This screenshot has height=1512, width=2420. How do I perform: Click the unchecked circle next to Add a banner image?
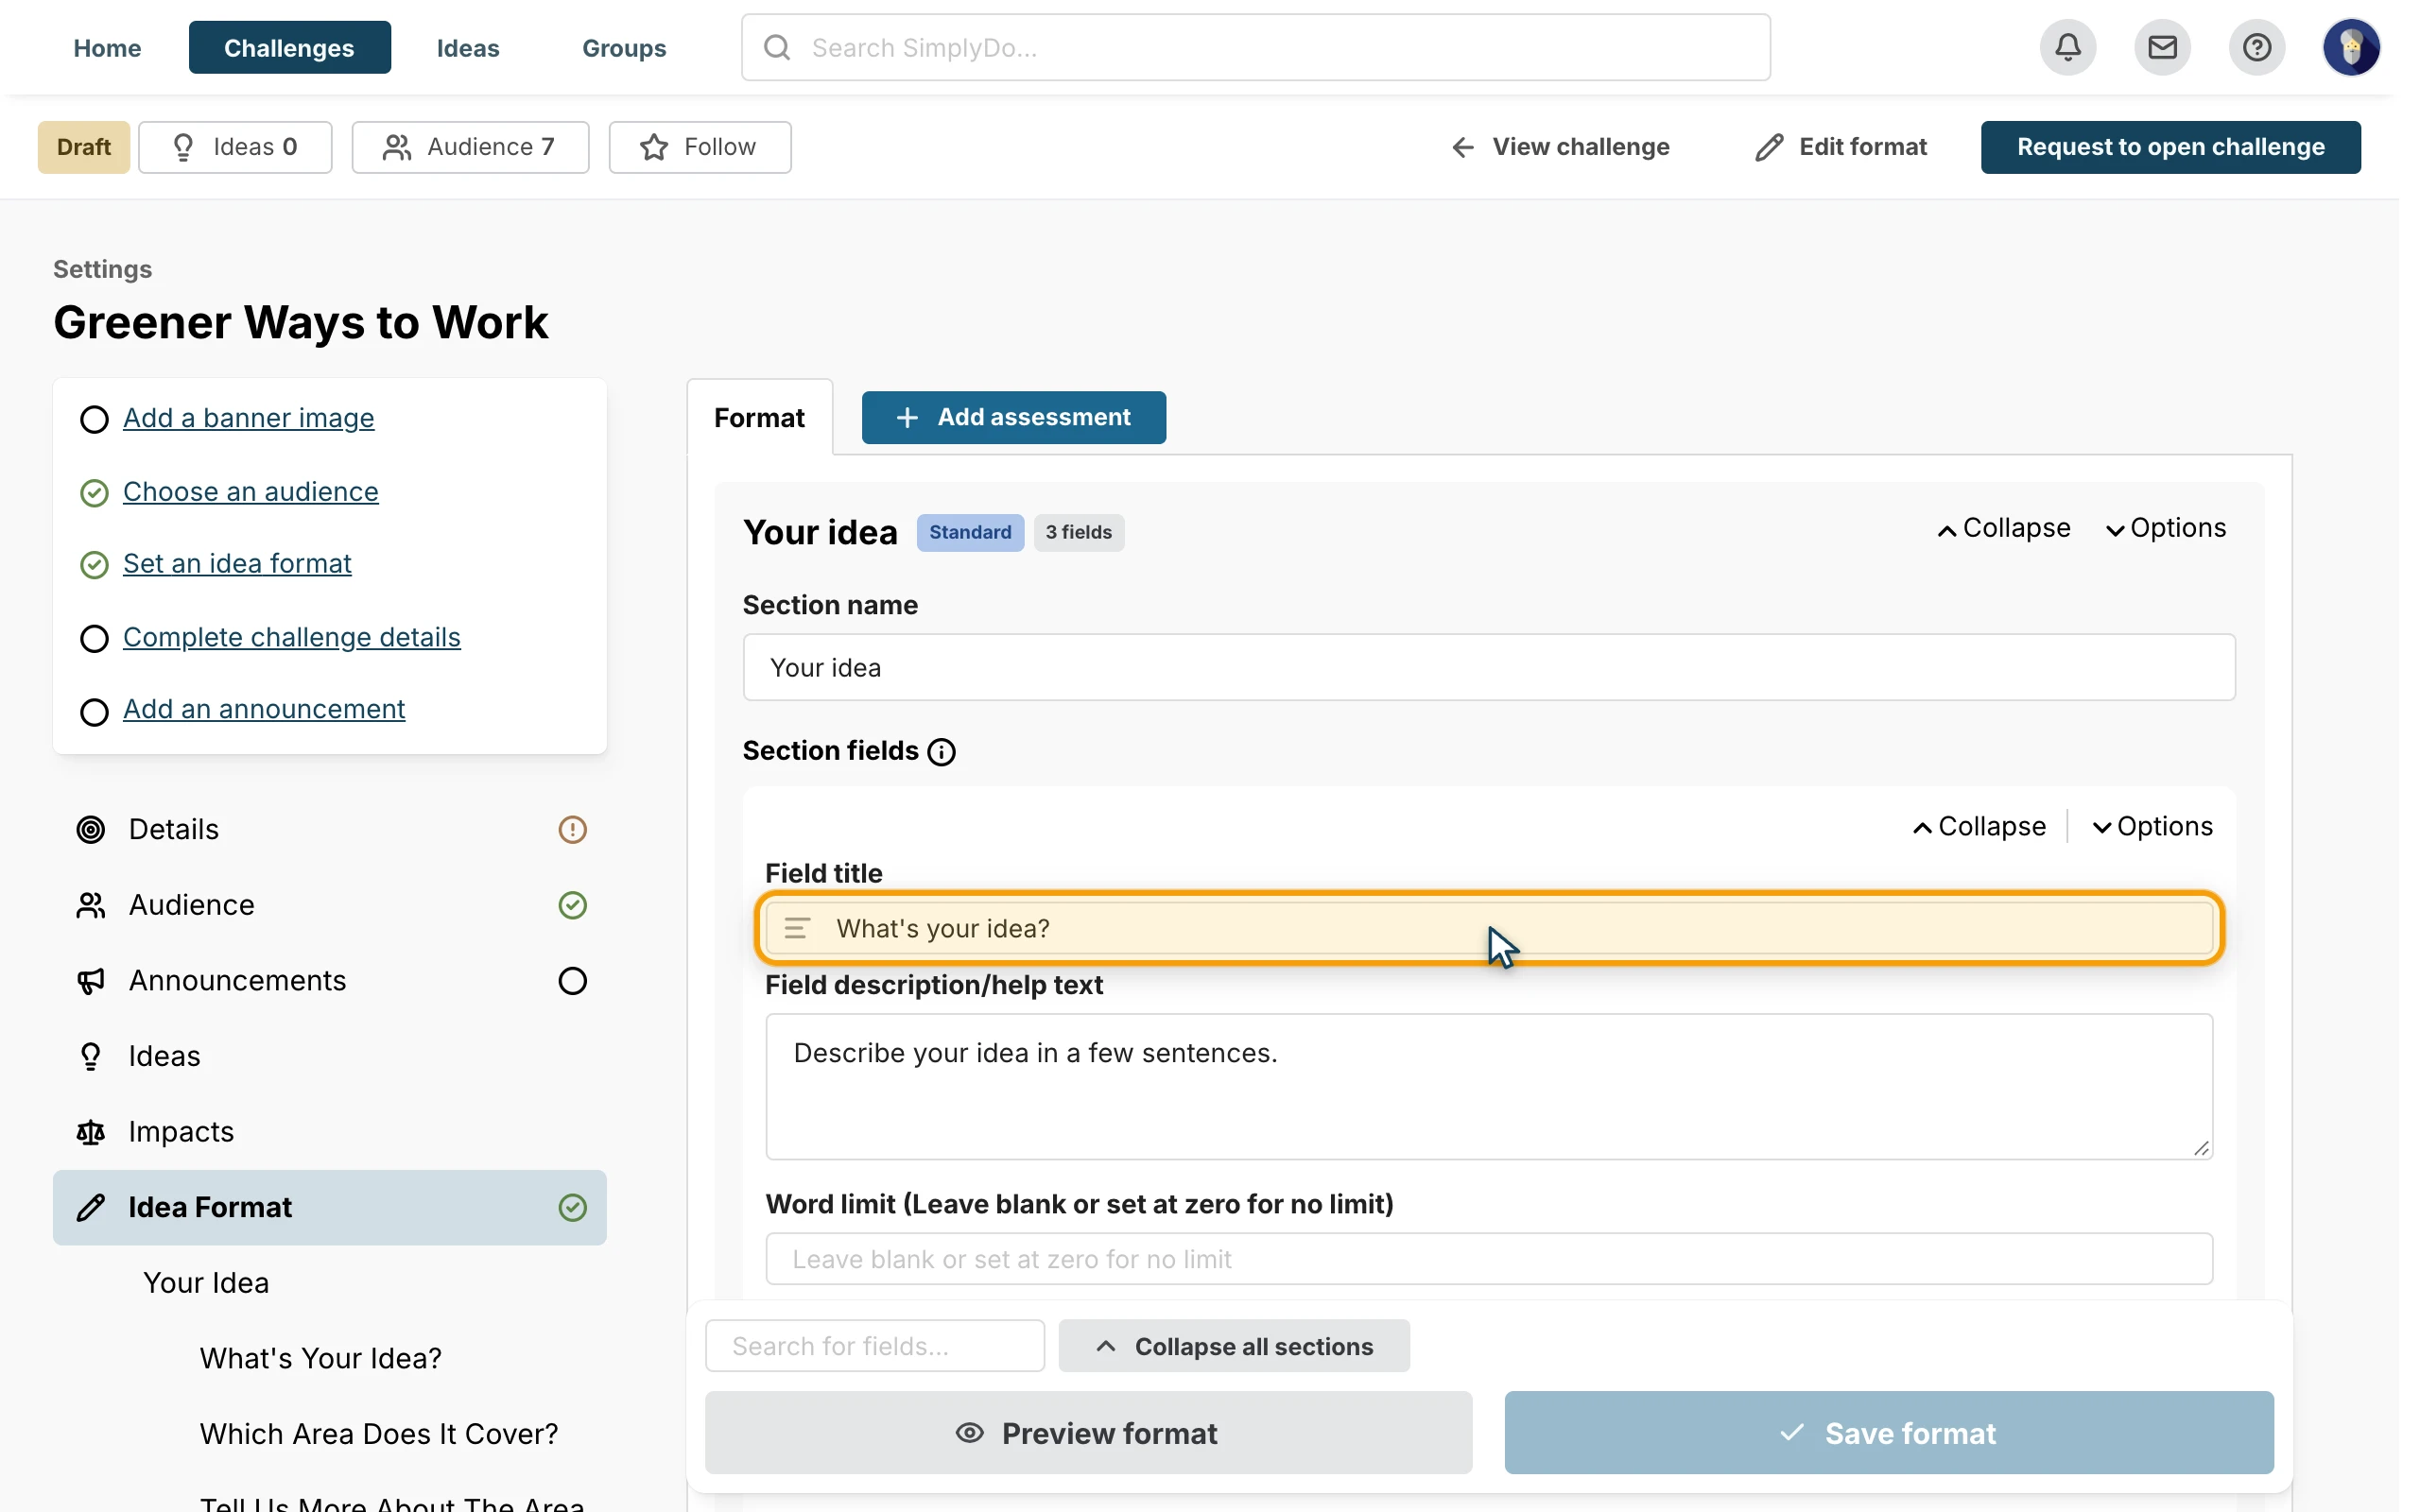click(x=94, y=419)
